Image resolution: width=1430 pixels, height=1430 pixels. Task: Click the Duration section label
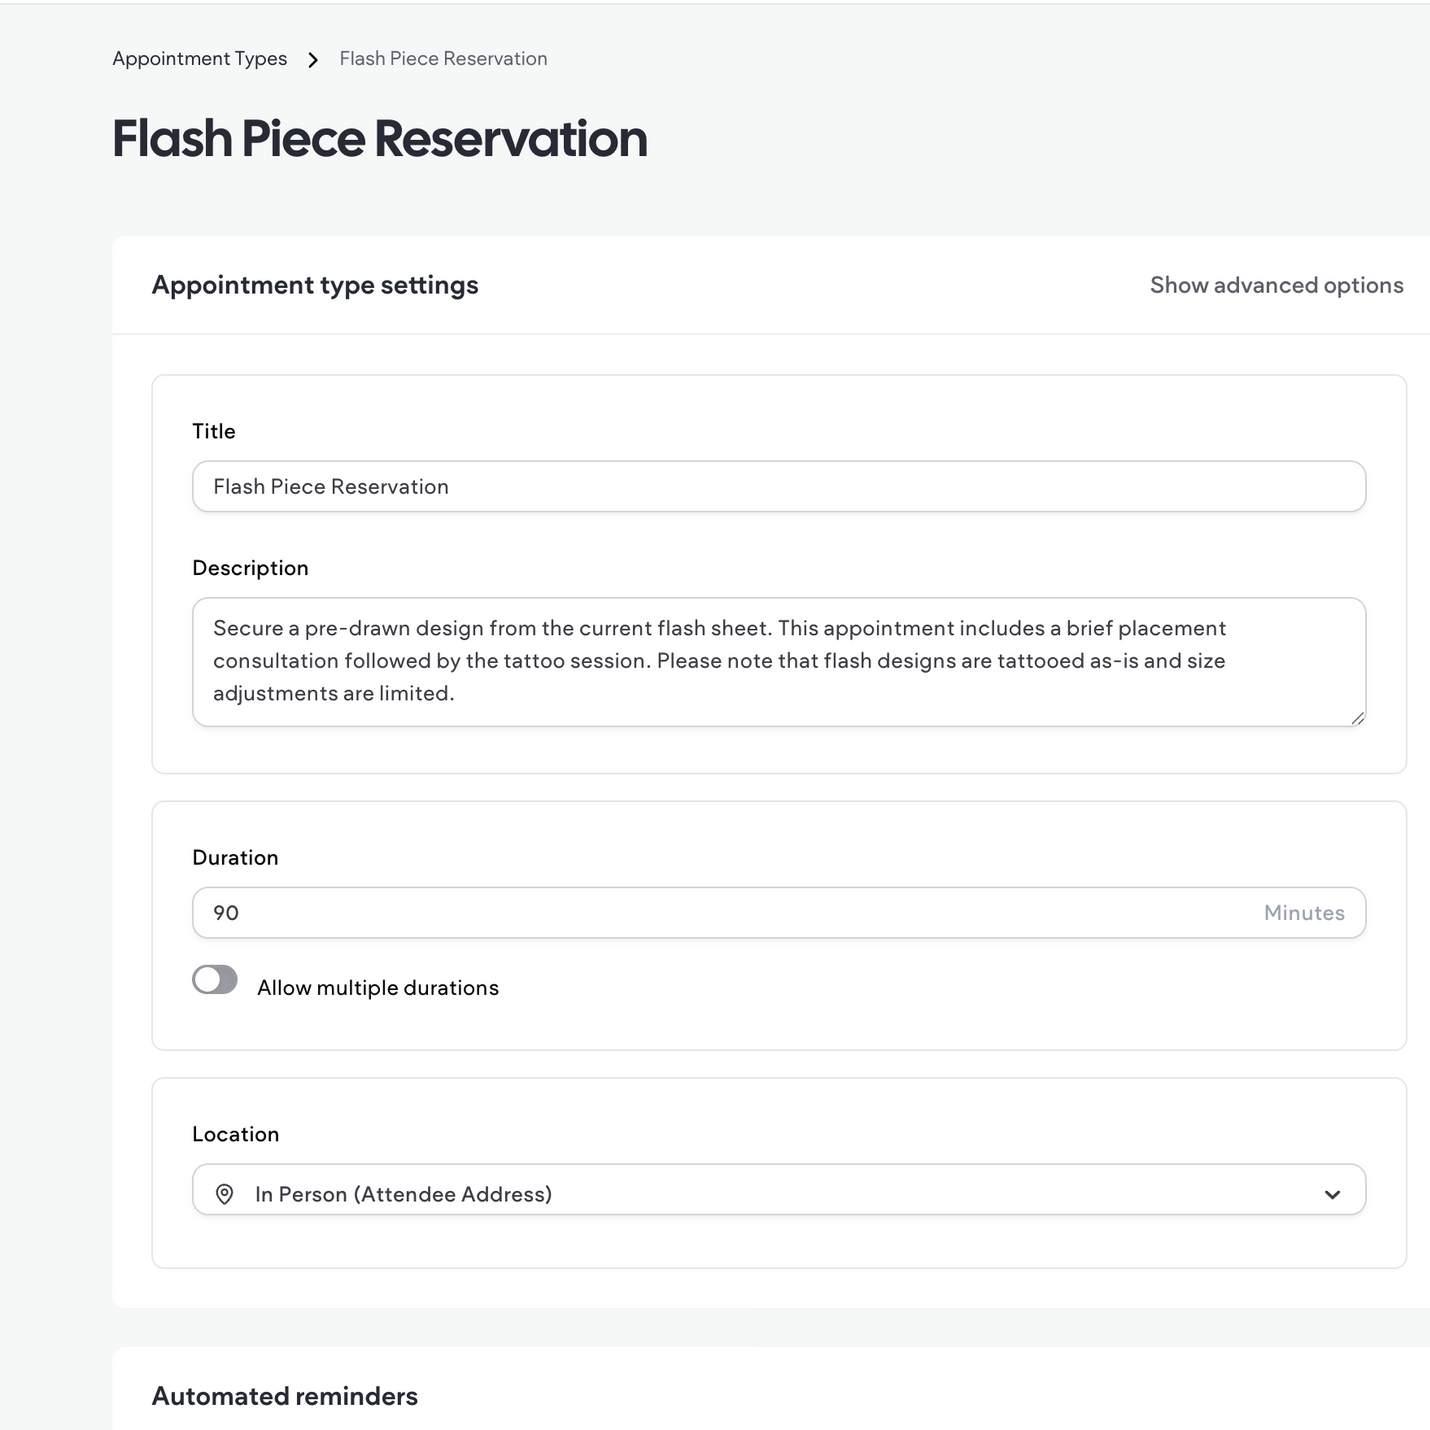[235, 857]
